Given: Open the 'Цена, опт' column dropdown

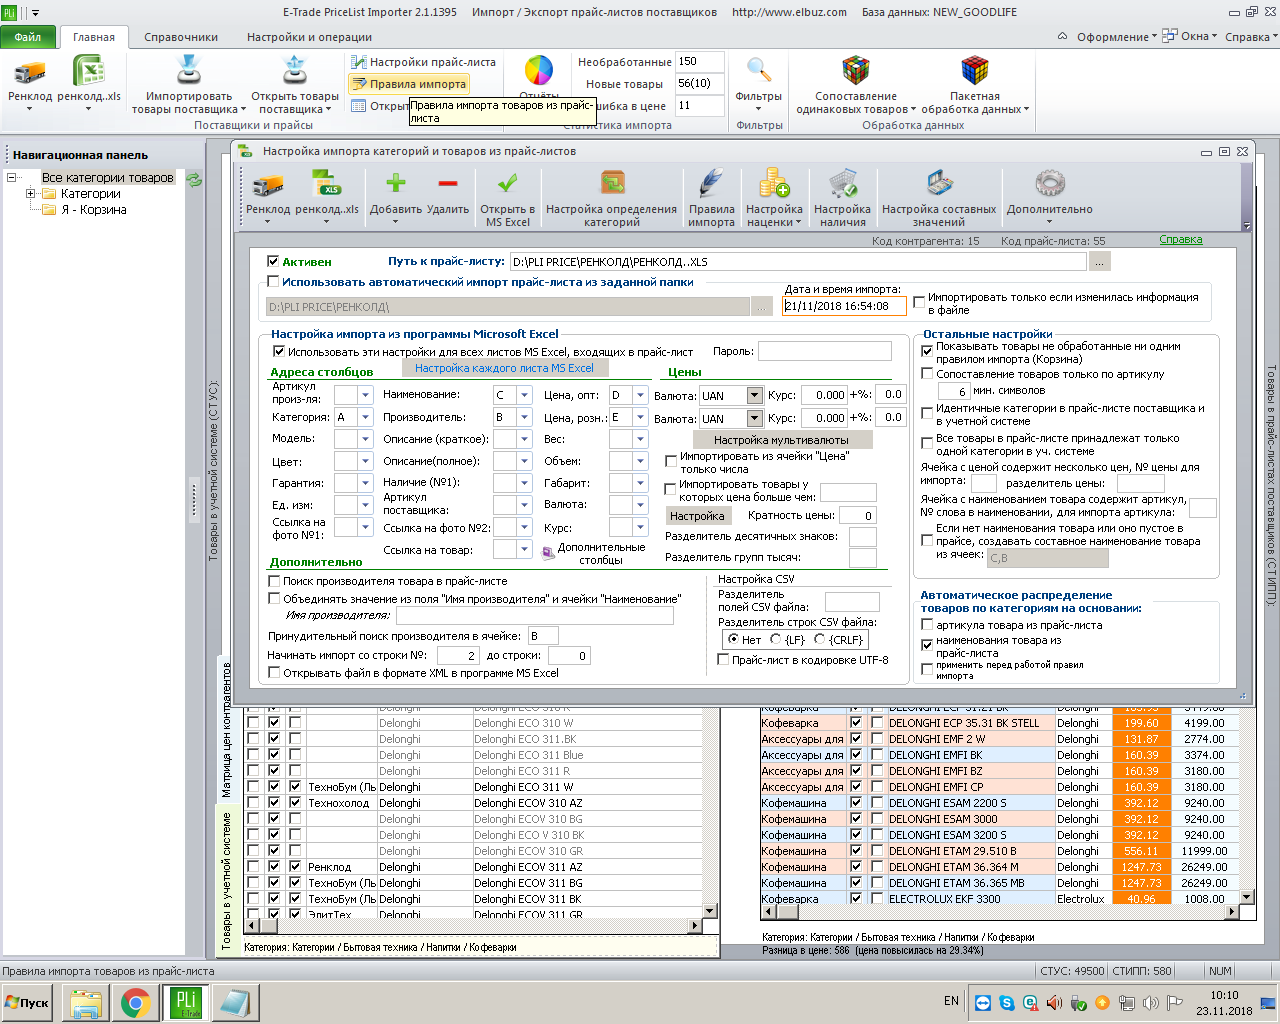Looking at the screenshot, I should (640, 395).
